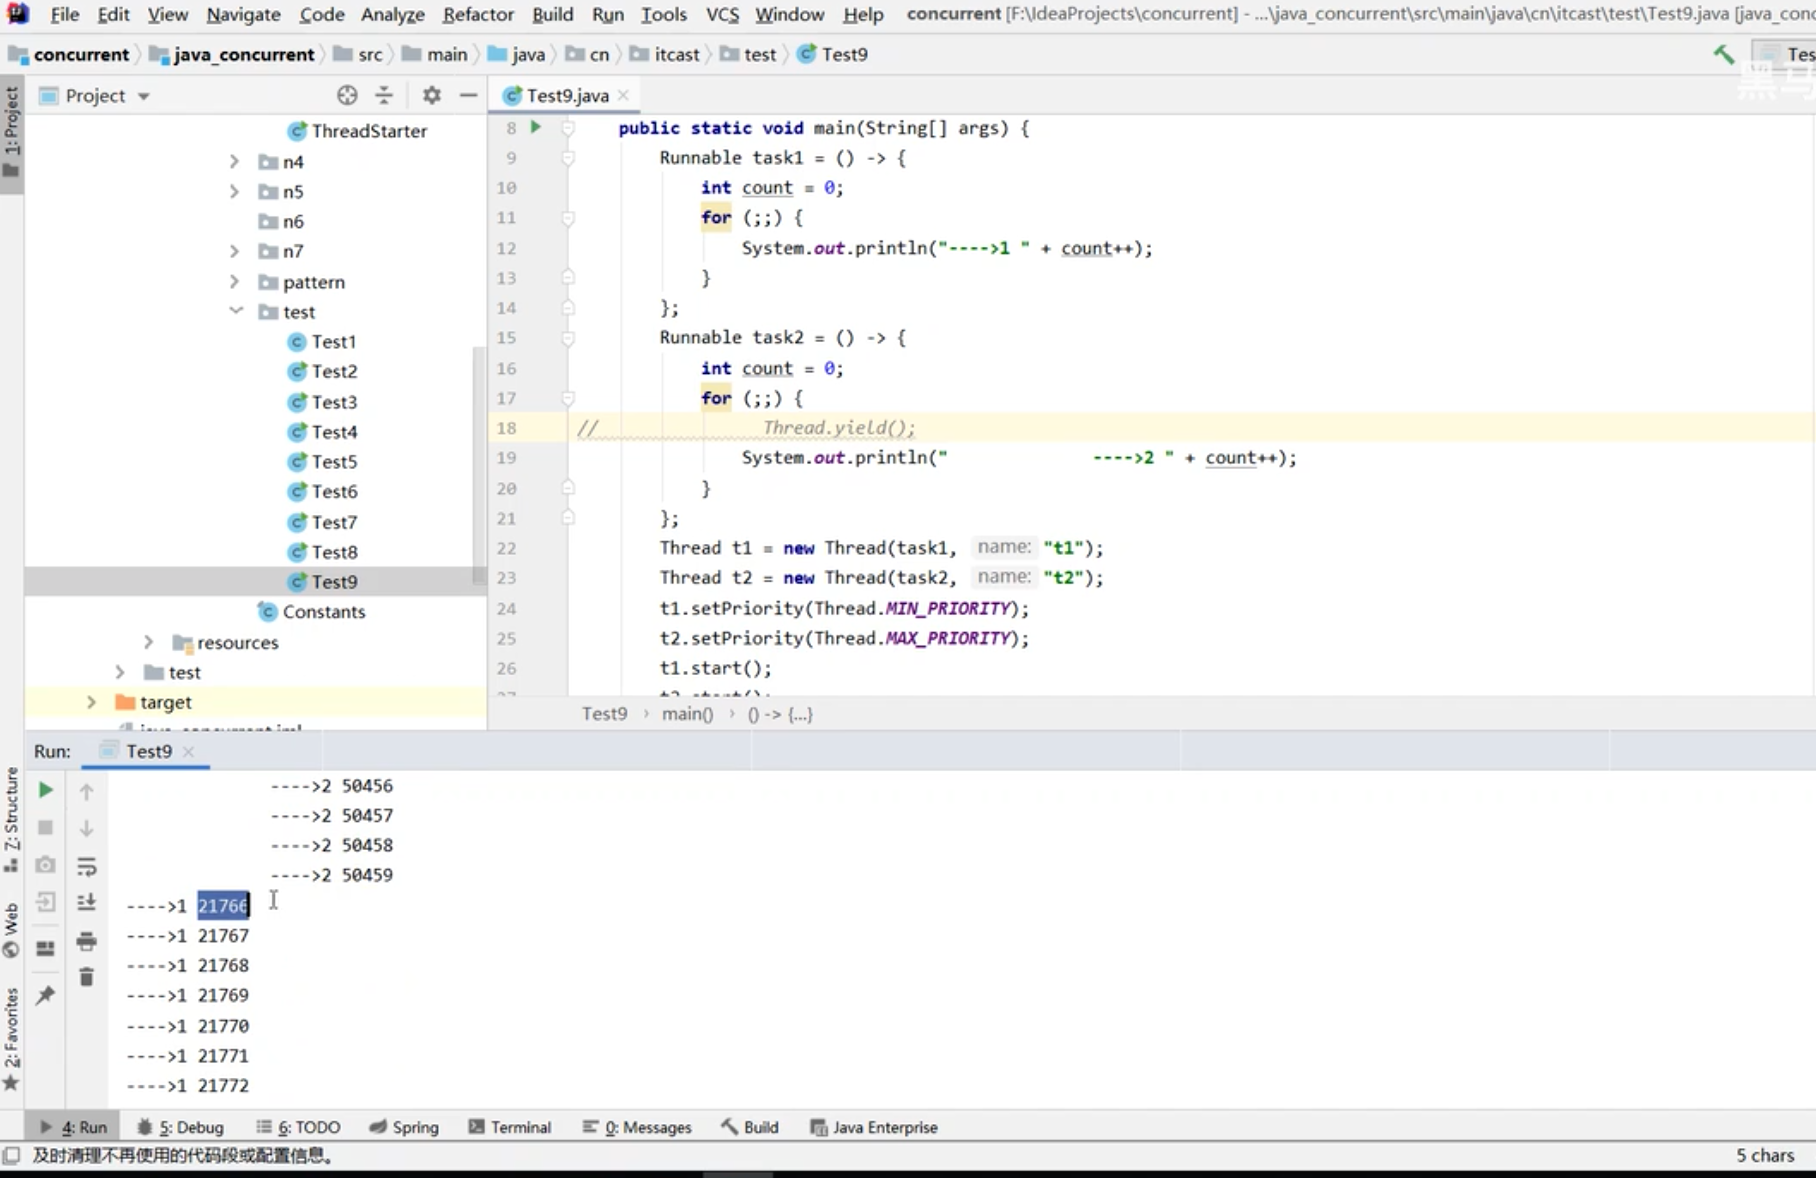Open the File menu
The height and width of the screenshot is (1178, 1816).
pos(65,14)
